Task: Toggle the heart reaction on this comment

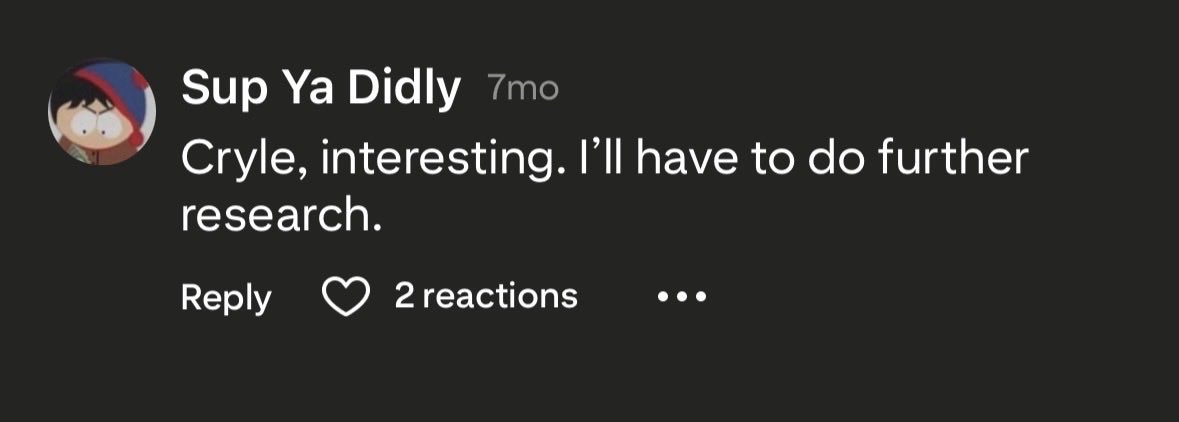Action: pyautogui.click(x=345, y=296)
